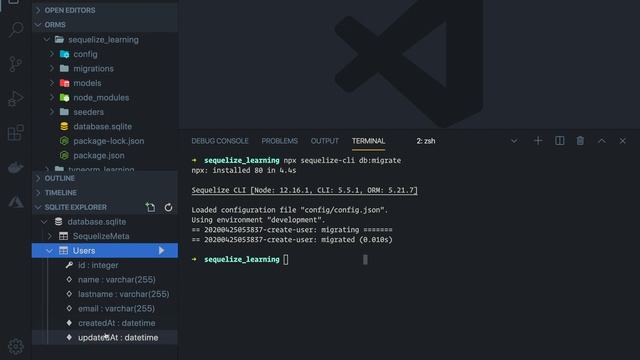Viewport: 640px width, 360px height.
Task: Click the Sequelize CLI version line
Action: tap(304, 190)
